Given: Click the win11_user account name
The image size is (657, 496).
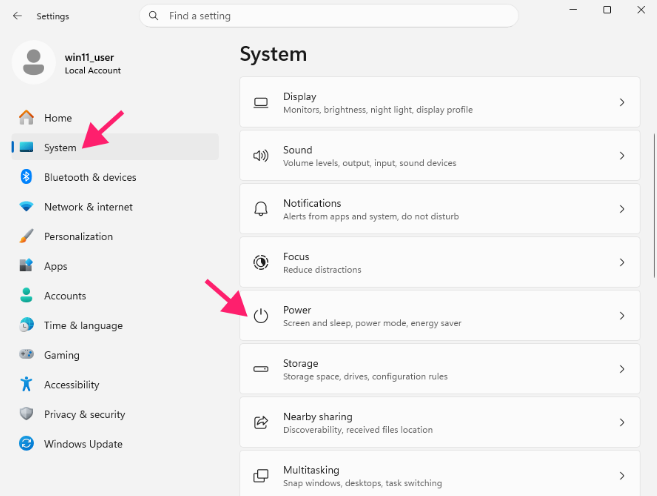Looking at the screenshot, I should coord(89,57).
